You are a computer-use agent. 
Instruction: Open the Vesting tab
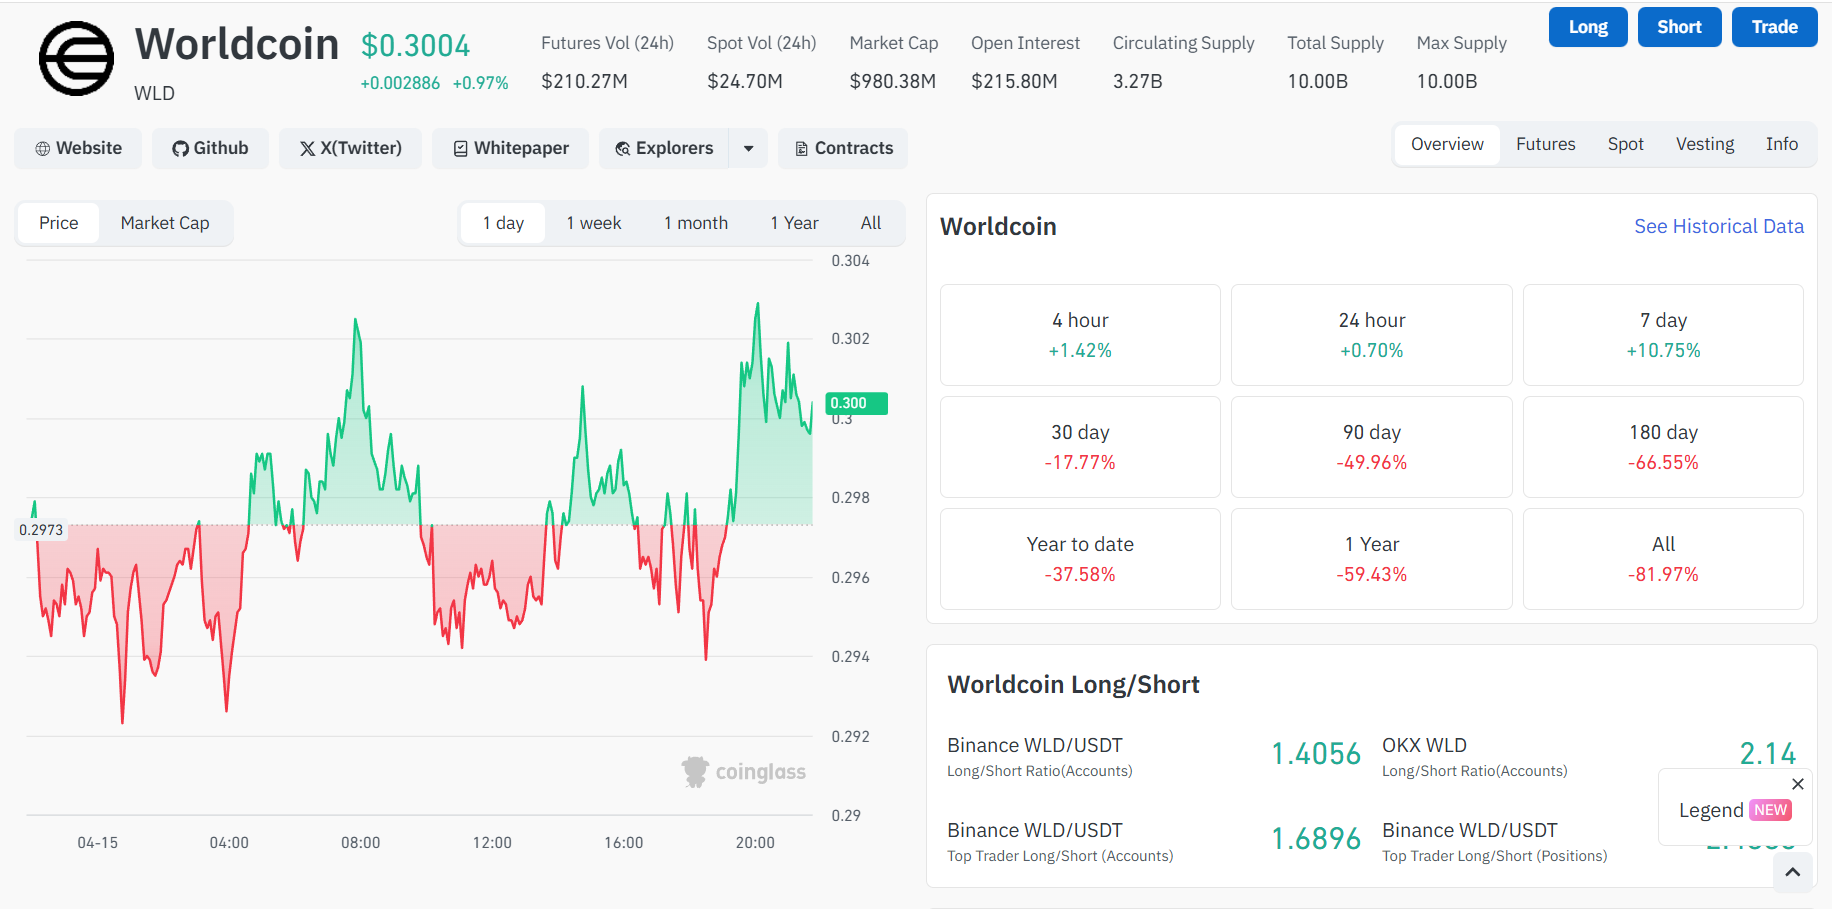click(x=1704, y=144)
